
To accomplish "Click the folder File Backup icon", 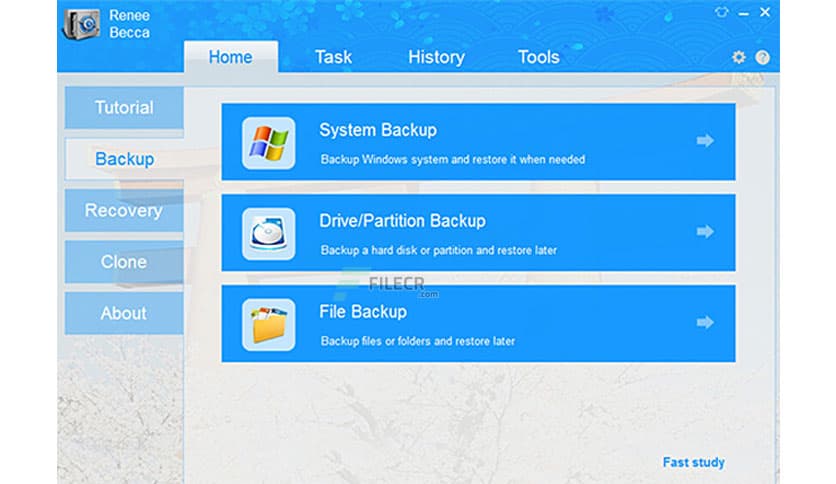I will (268, 325).
